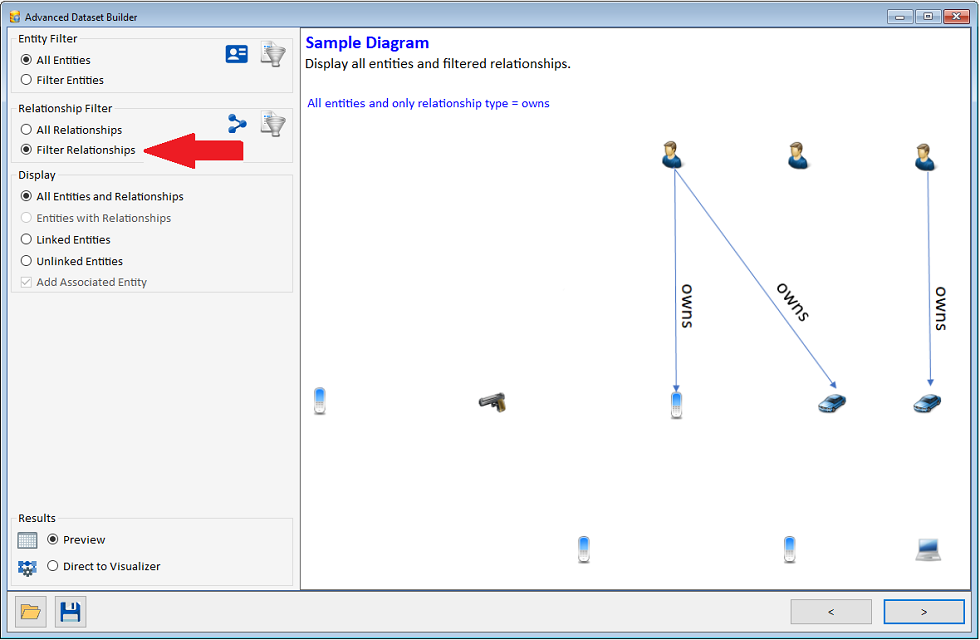Click the save floppy disk icon
This screenshot has width=980, height=640.
point(70,612)
